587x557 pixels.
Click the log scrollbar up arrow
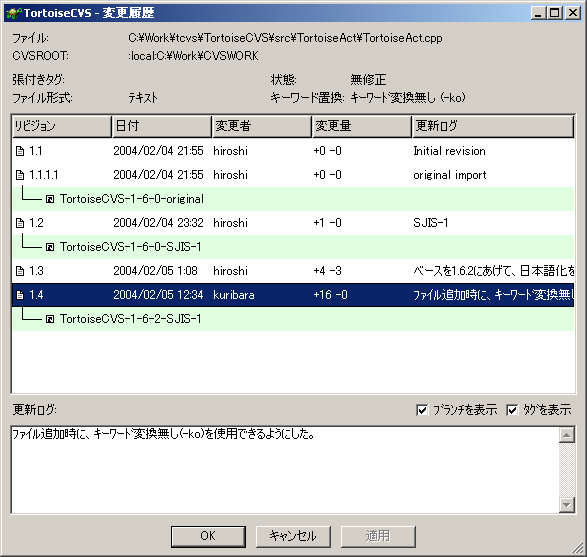(567, 435)
